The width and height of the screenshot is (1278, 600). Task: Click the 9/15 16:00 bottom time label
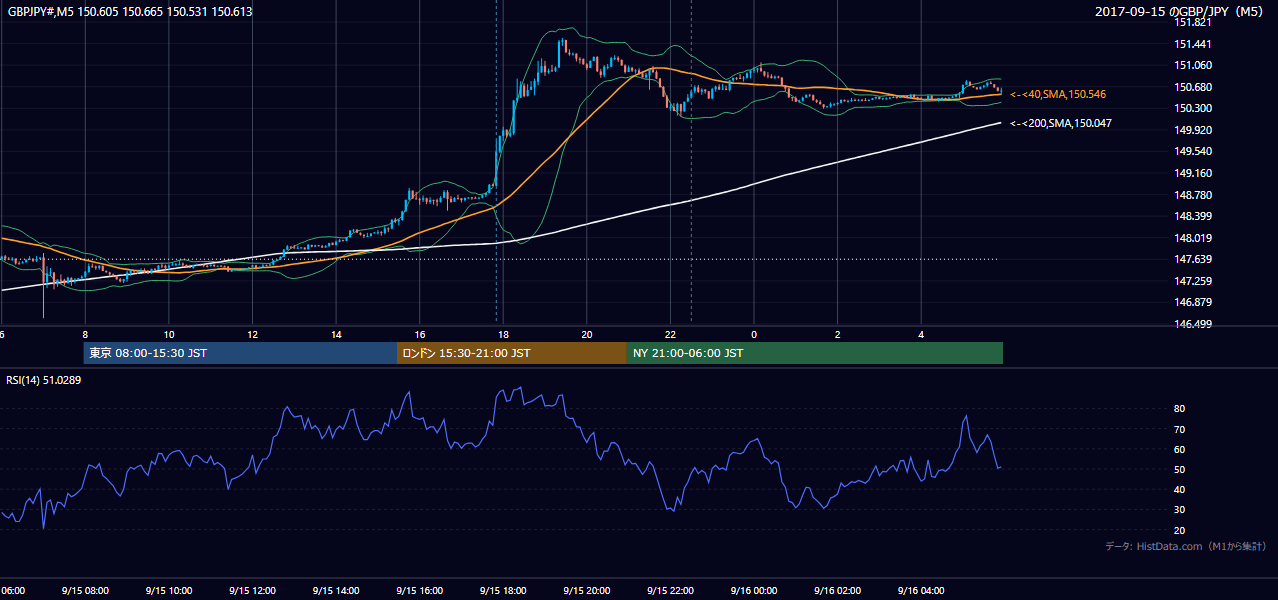coord(419,591)
